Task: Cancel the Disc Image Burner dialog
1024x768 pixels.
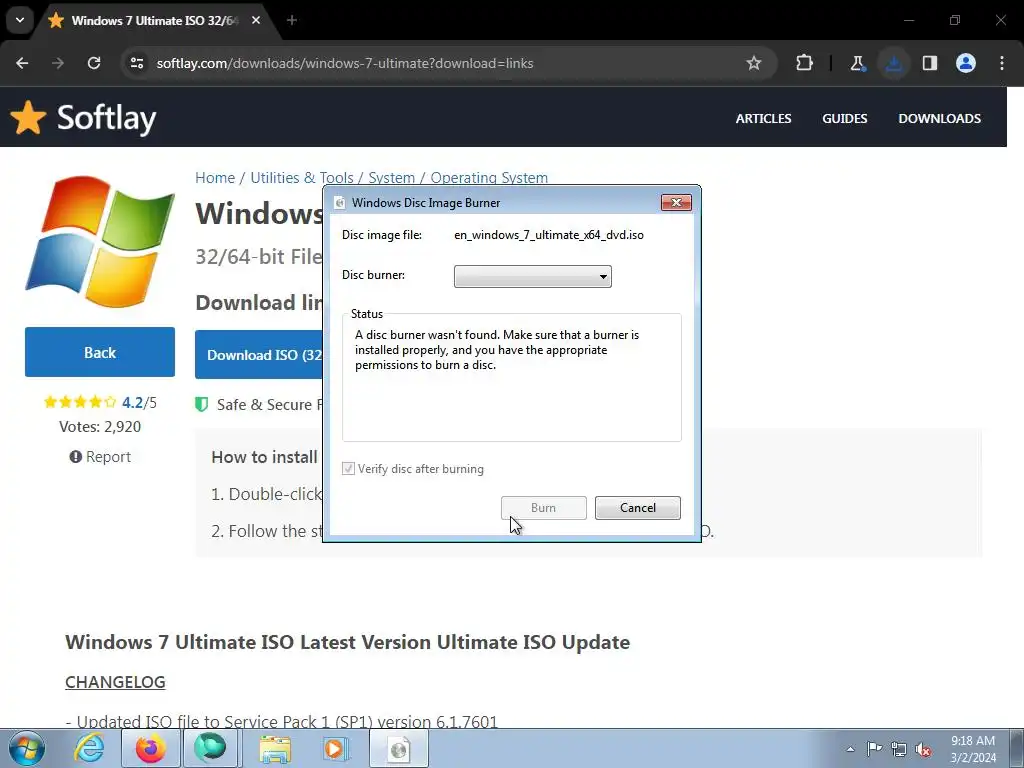Action: pos(637,507)
